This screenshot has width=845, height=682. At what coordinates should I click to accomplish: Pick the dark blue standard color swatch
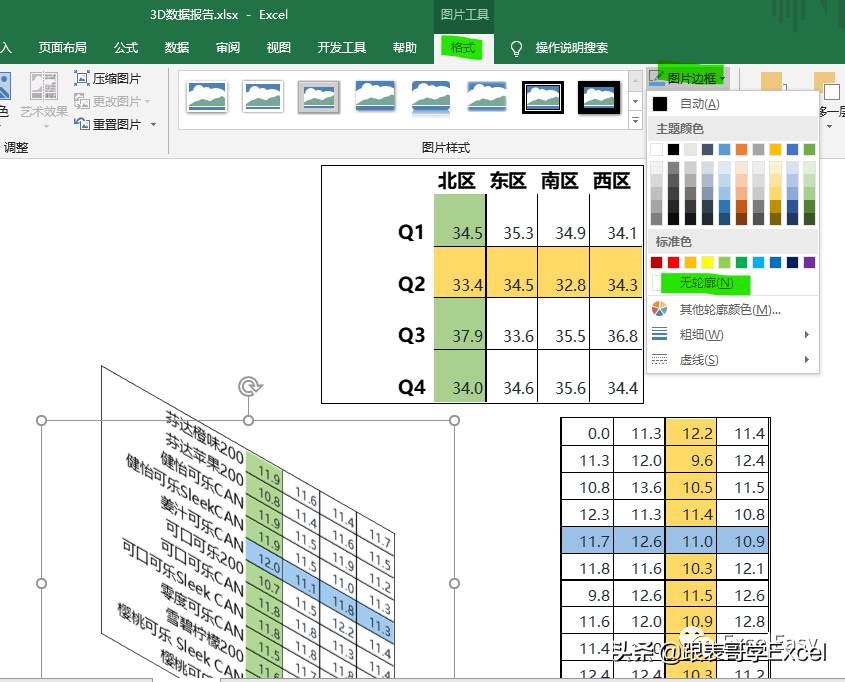pyautogui.click(x=792, y=262)
